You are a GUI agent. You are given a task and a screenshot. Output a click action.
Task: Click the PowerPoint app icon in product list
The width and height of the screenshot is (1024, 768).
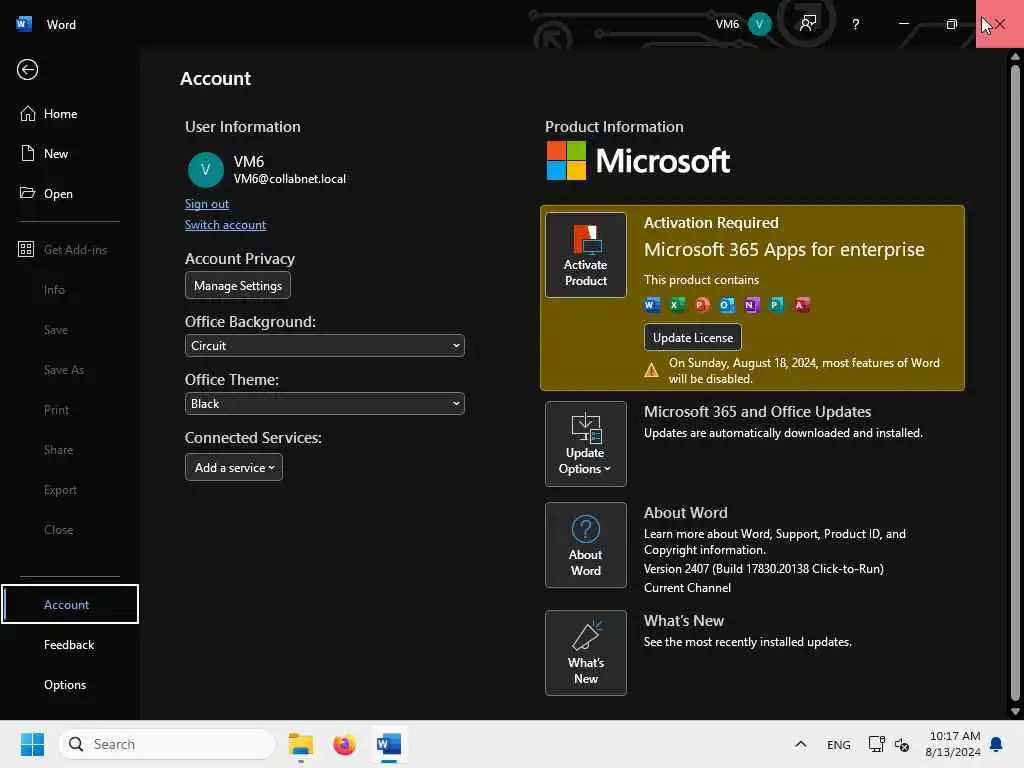pyautogui.click(x=702, y=304)
